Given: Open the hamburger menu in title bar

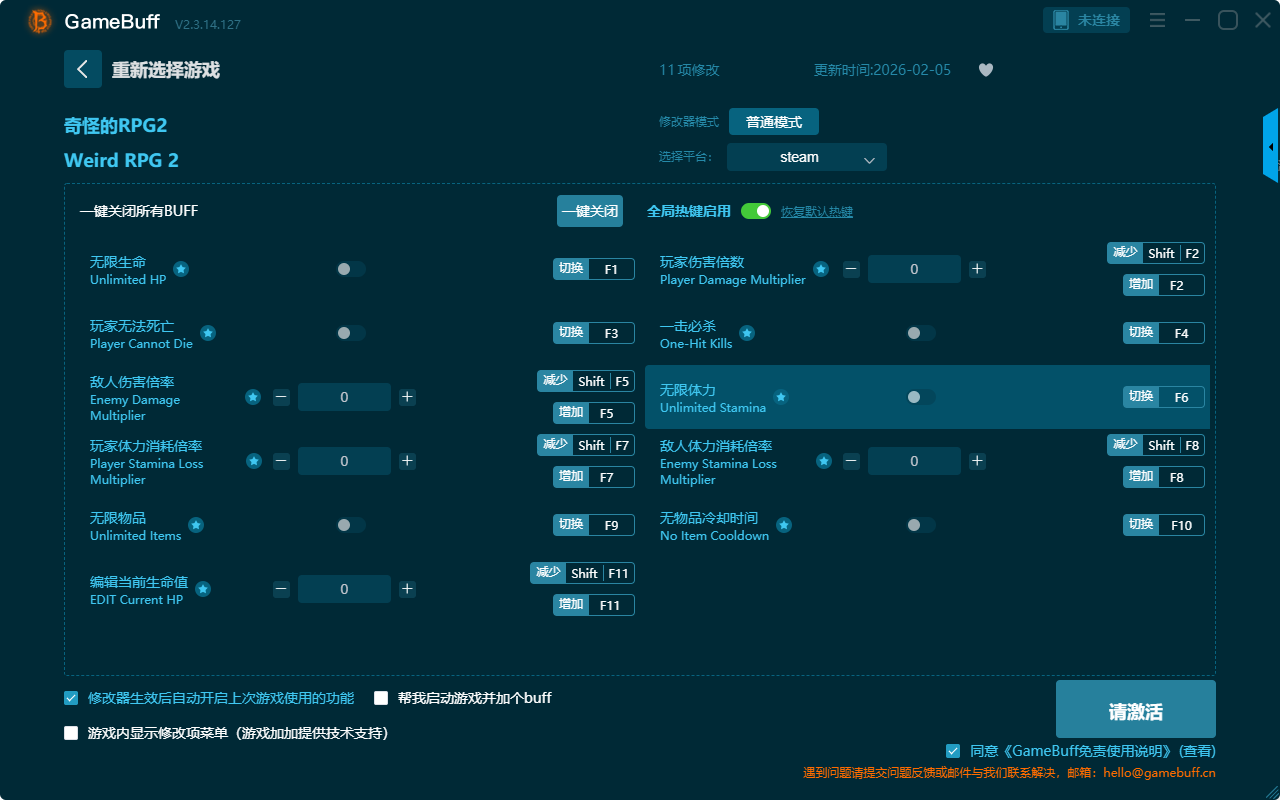Looking at the screenshot, I should (1157, 20).
